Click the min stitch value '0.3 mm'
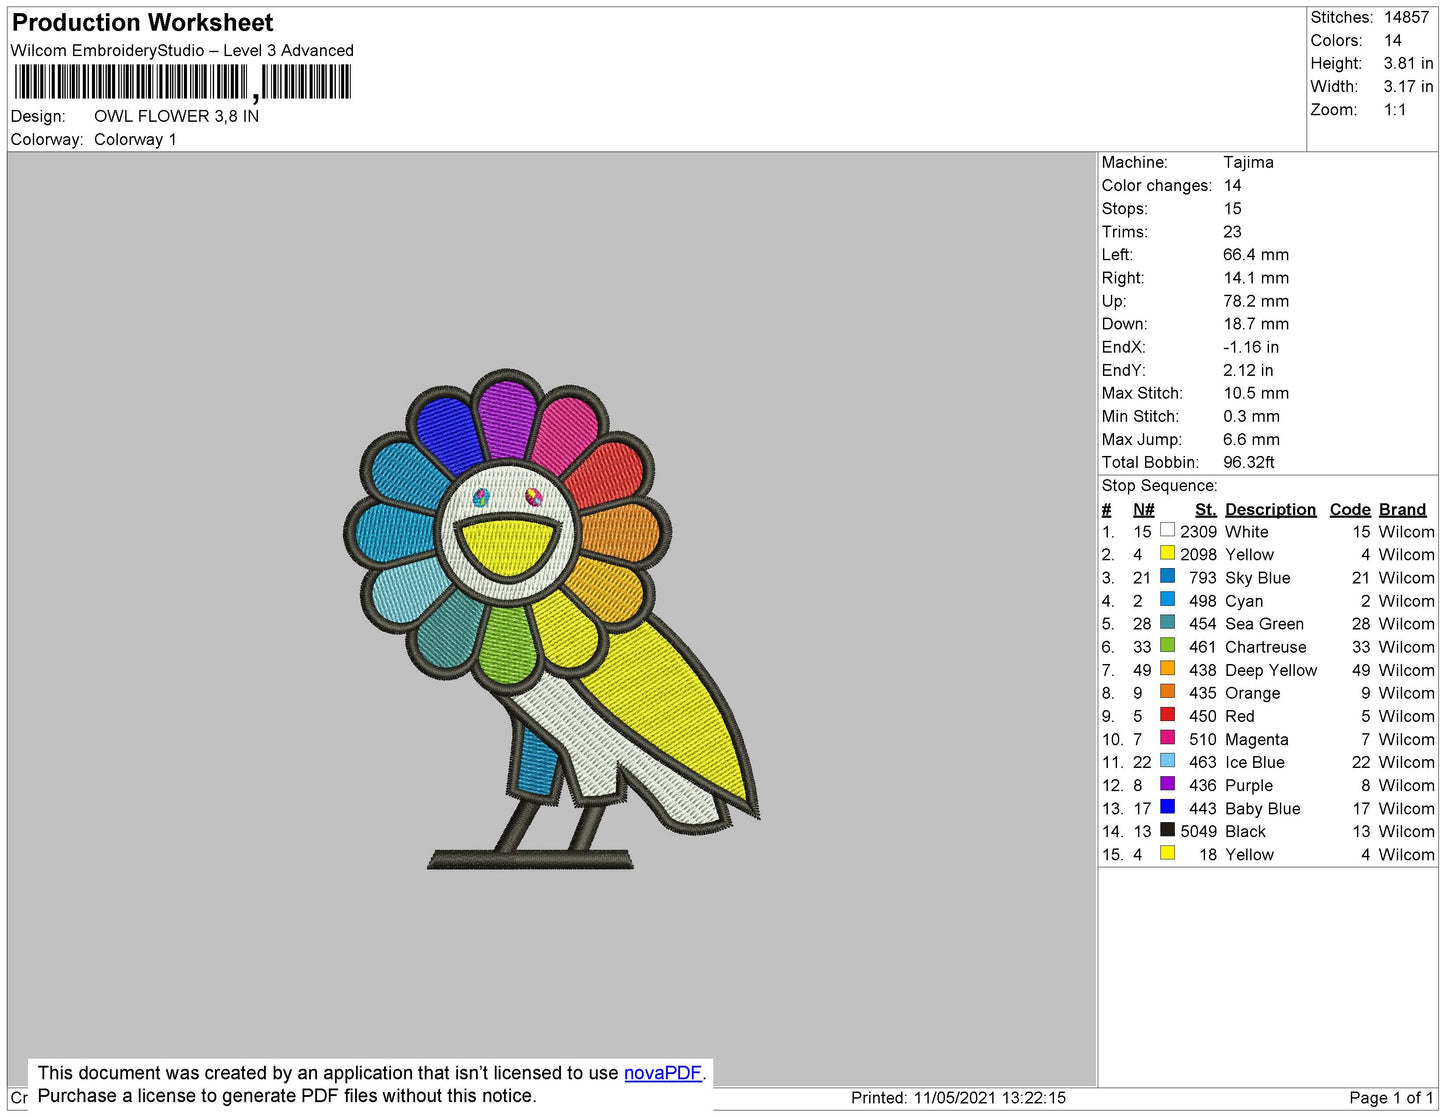 pyautogui.click(x=1251, y=416)
